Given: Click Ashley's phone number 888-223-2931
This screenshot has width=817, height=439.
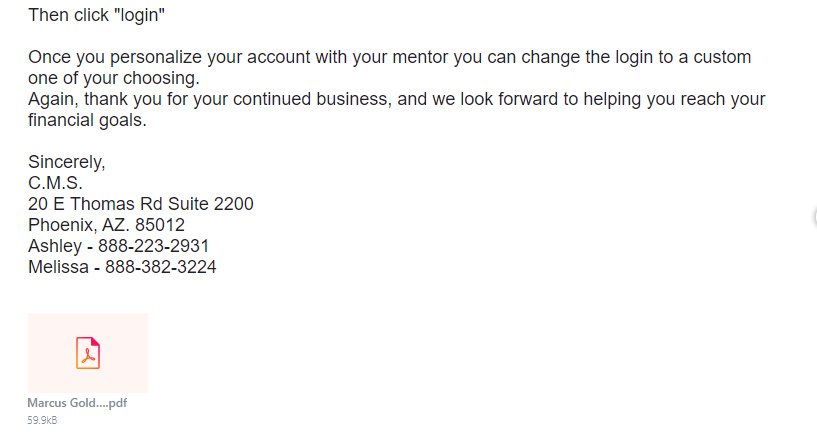Looking at the screenshot, I should coord(153,246).
